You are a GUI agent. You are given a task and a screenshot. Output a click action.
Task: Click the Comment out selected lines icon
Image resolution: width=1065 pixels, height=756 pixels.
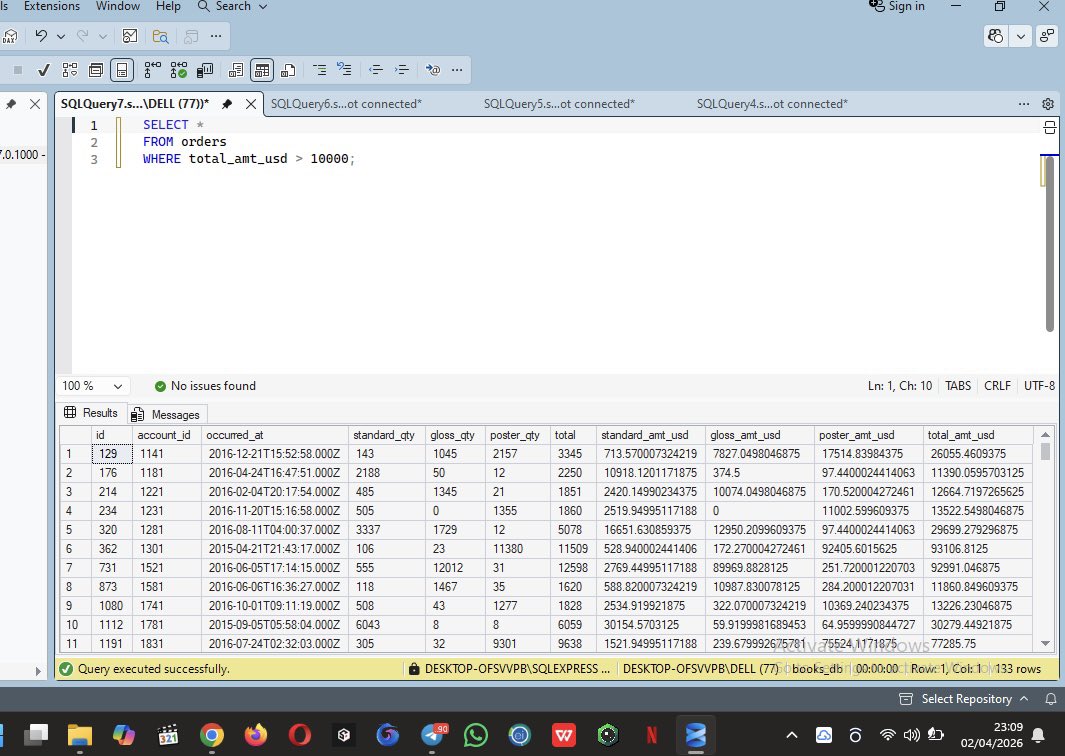(319, 70)
